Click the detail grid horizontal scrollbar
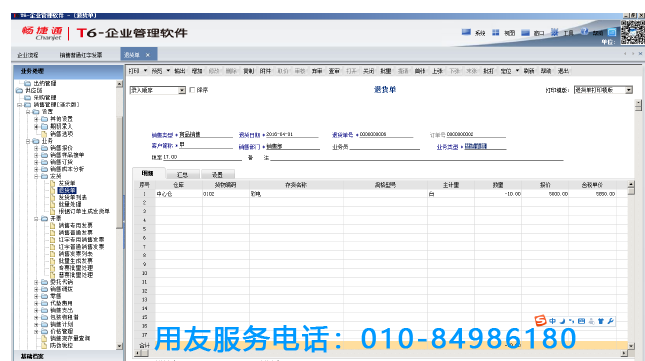This screenshot has height=361, width=645. pos(381,353)
